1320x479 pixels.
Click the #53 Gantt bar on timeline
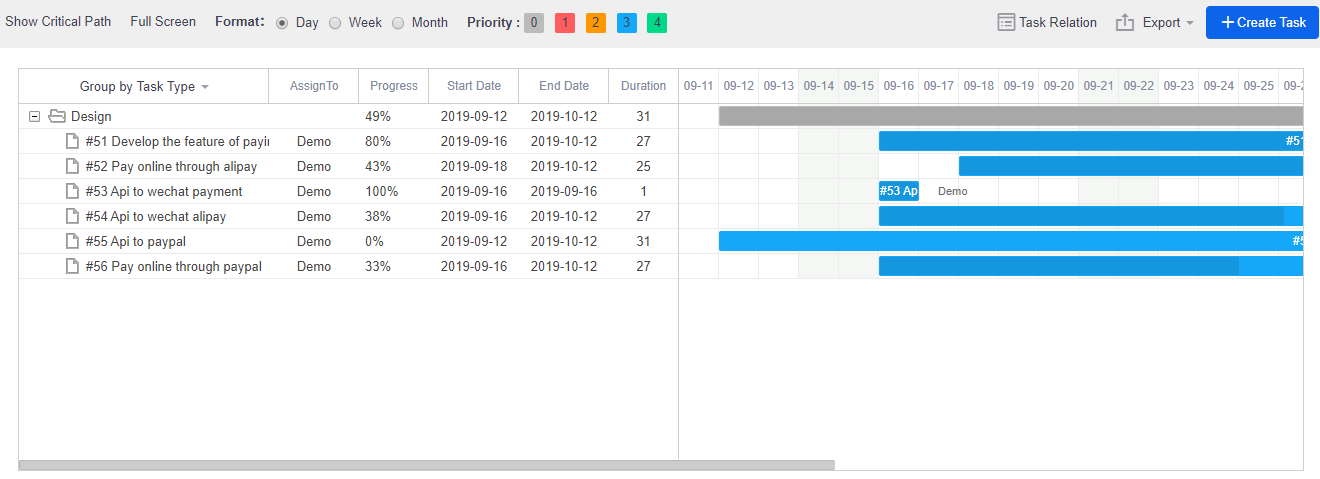click(x=898, y=191)
